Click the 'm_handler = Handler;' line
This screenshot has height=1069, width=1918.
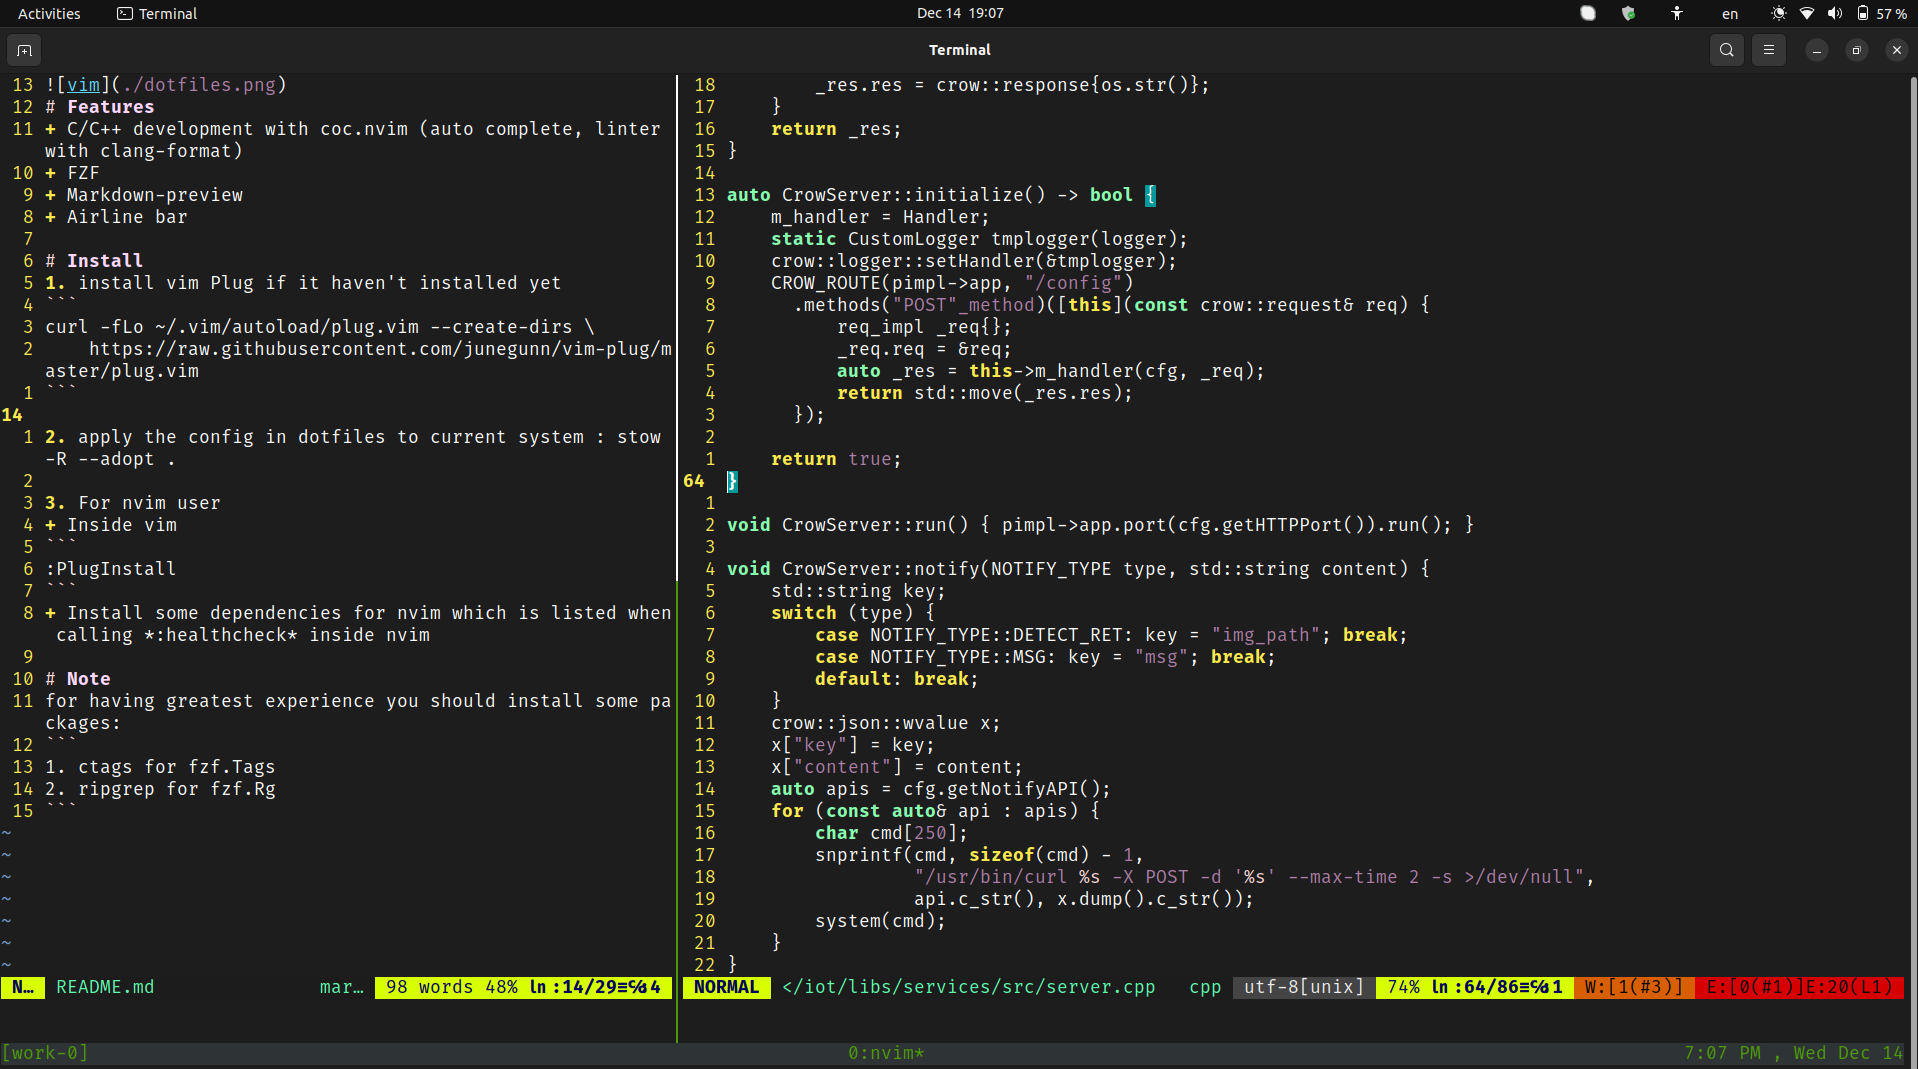click(880, 217)
